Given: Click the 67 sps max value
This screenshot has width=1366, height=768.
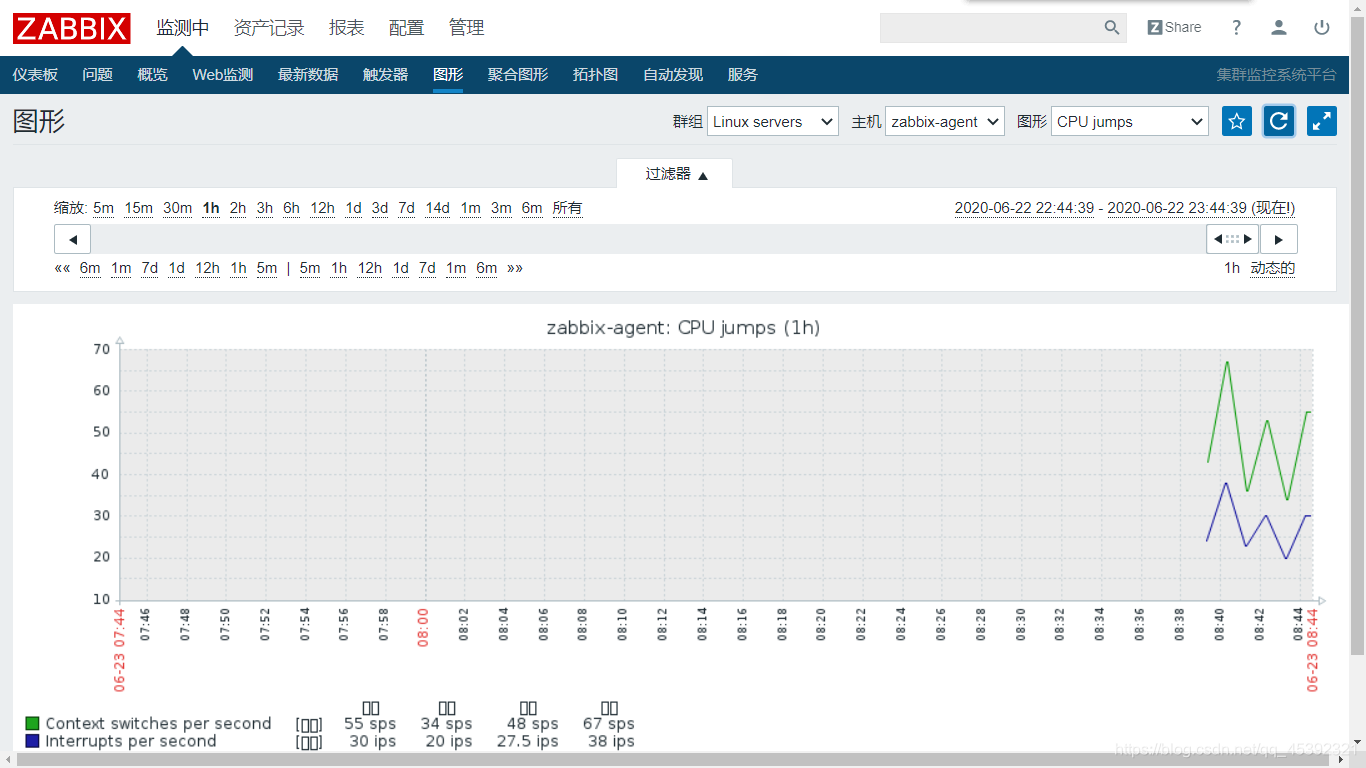Looking at the screenshot, I should [609, 723].
